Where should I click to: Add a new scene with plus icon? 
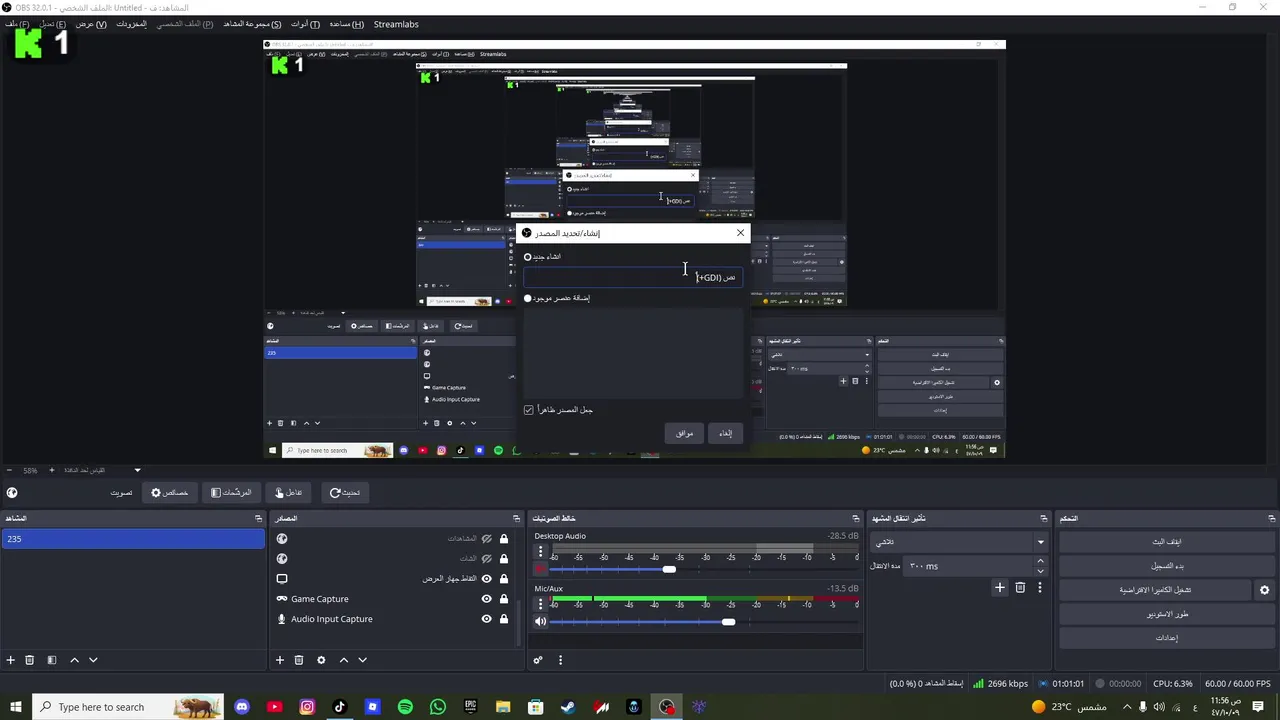point(11,660)
